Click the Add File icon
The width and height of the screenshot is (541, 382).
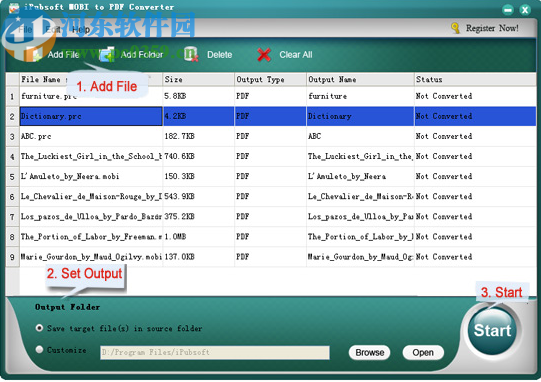[34, 54]
